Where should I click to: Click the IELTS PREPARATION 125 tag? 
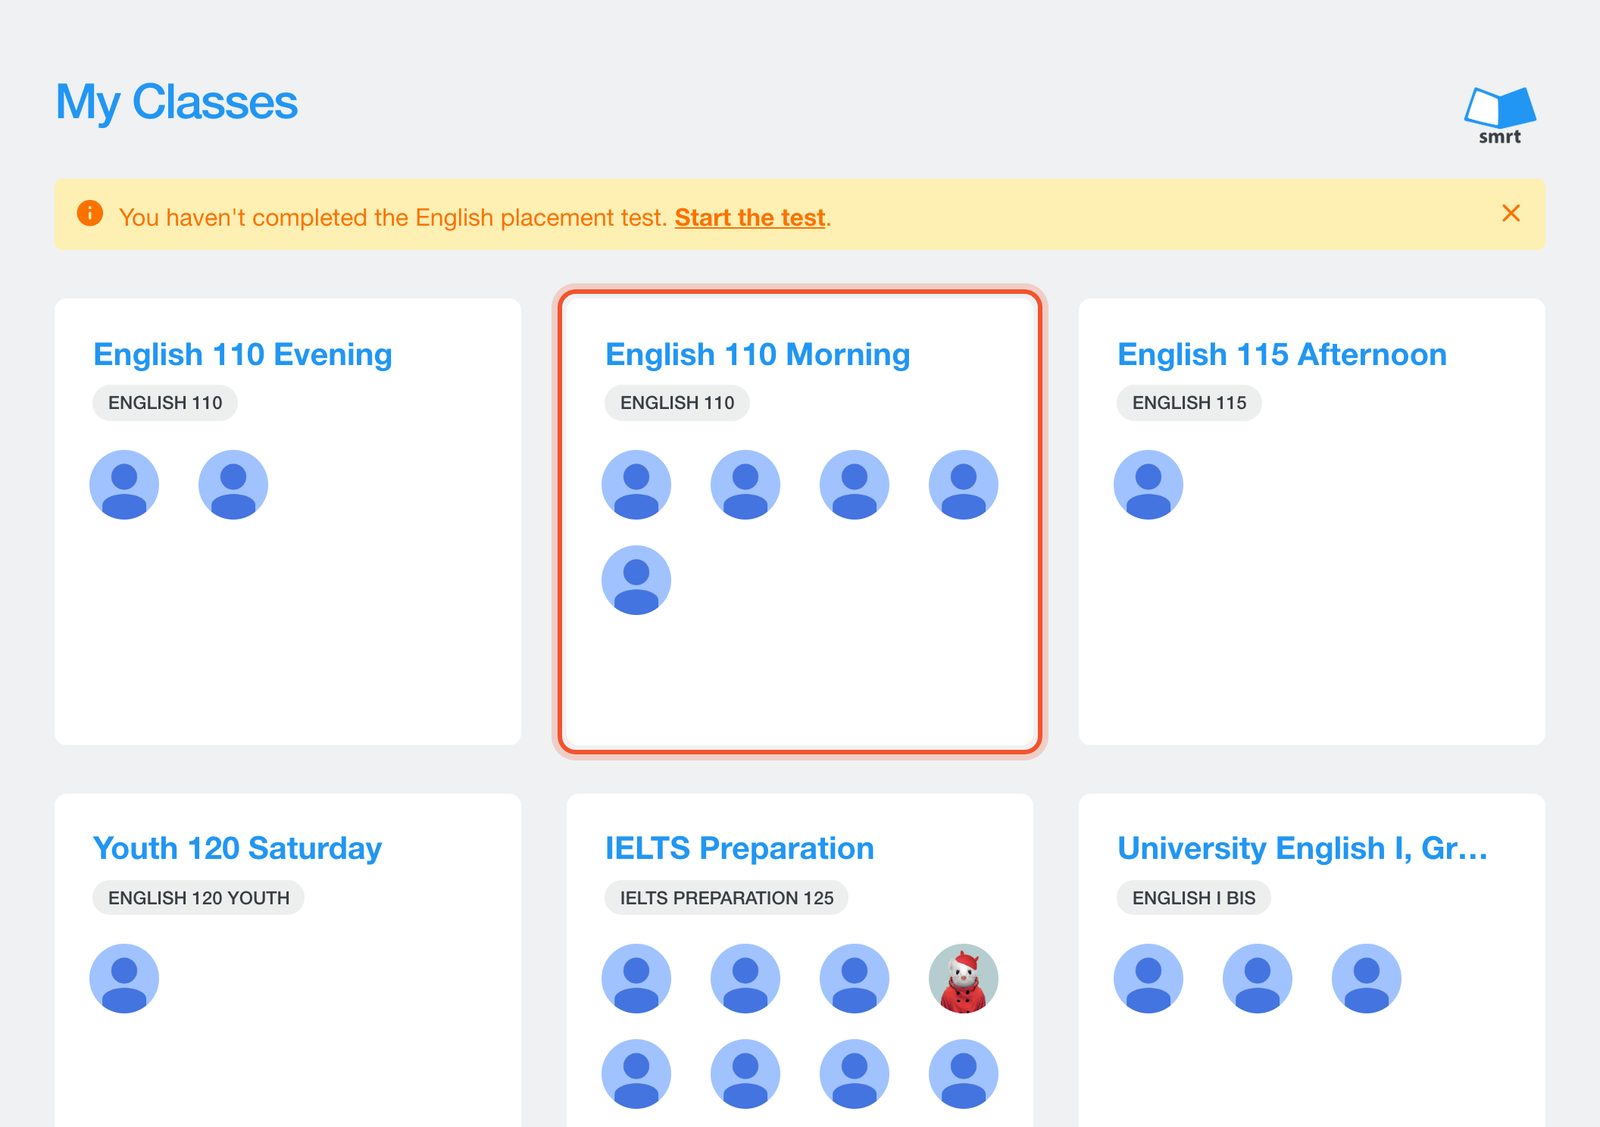click(x=727, y=898)
